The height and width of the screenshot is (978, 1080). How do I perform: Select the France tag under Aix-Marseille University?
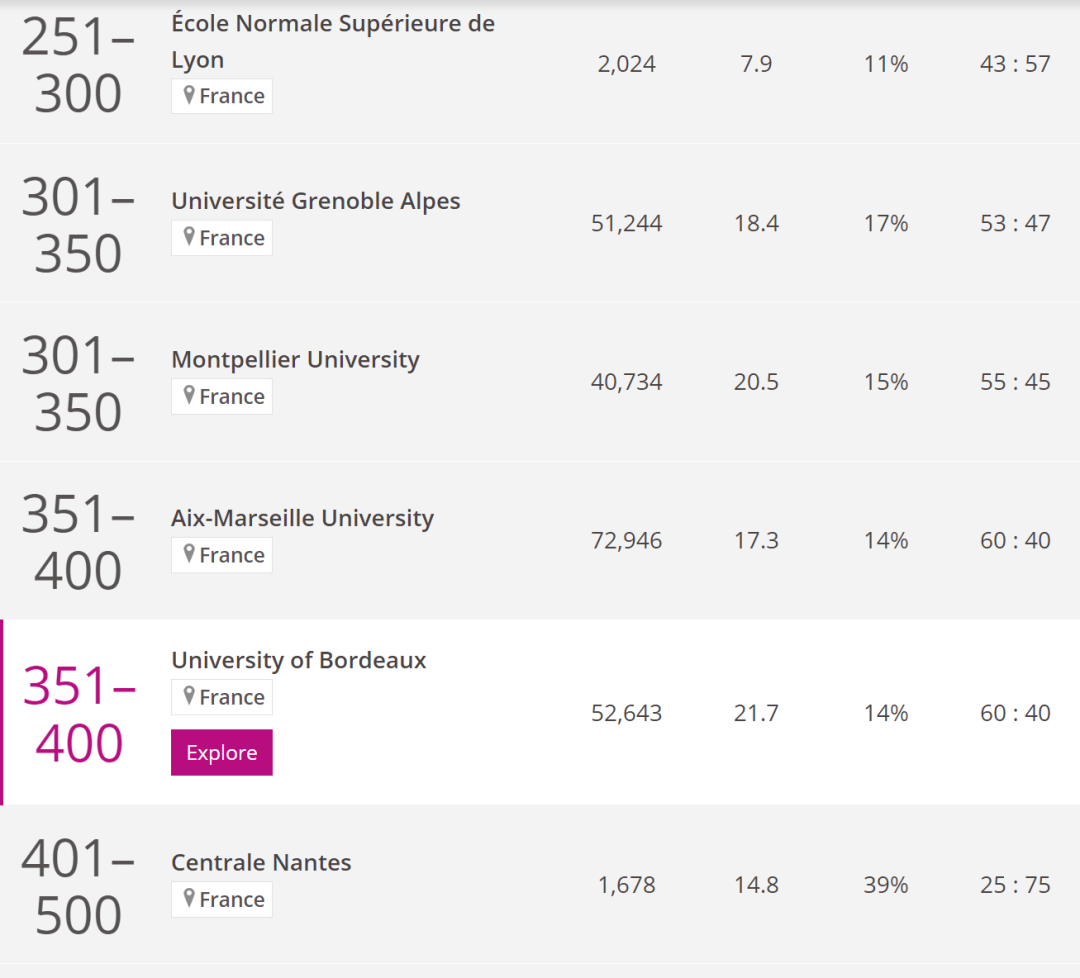pyautogui.click(x=222, y=555)
